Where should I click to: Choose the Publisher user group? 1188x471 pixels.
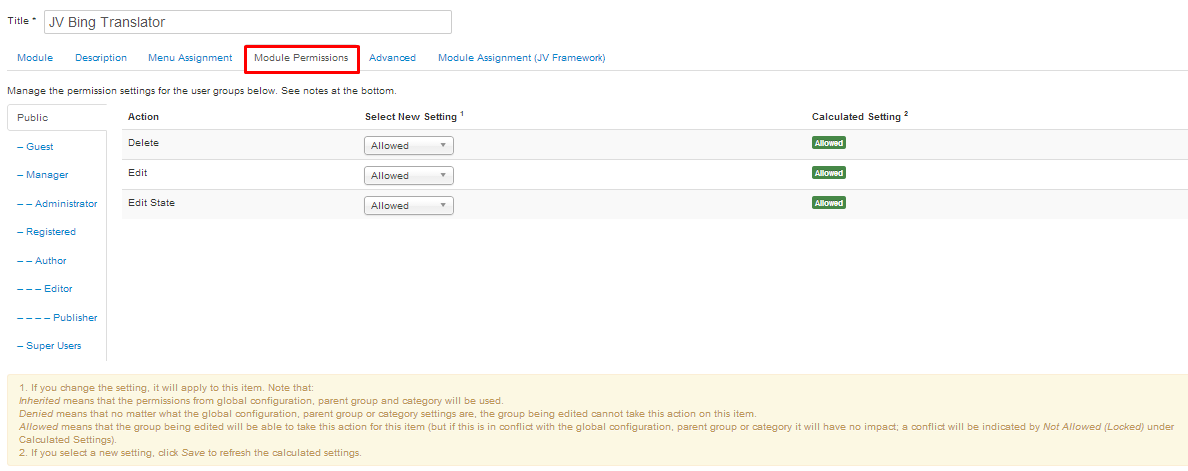tap(75, 318)
